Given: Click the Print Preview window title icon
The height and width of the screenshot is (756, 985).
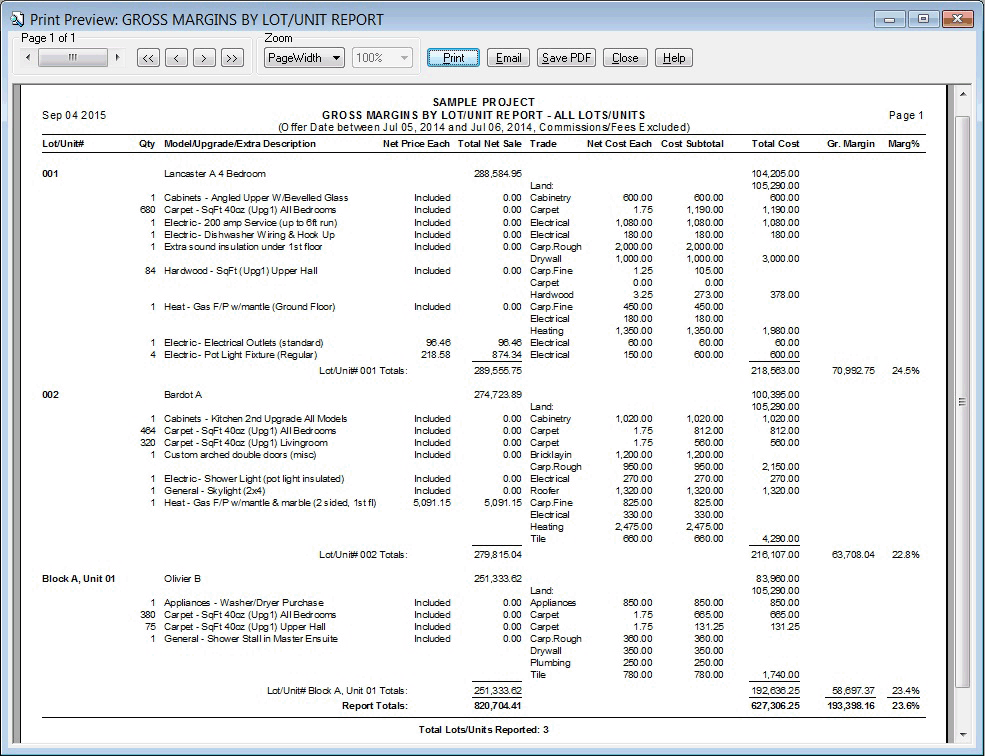Looking at the screenshot, I should [x=18, y=19].
